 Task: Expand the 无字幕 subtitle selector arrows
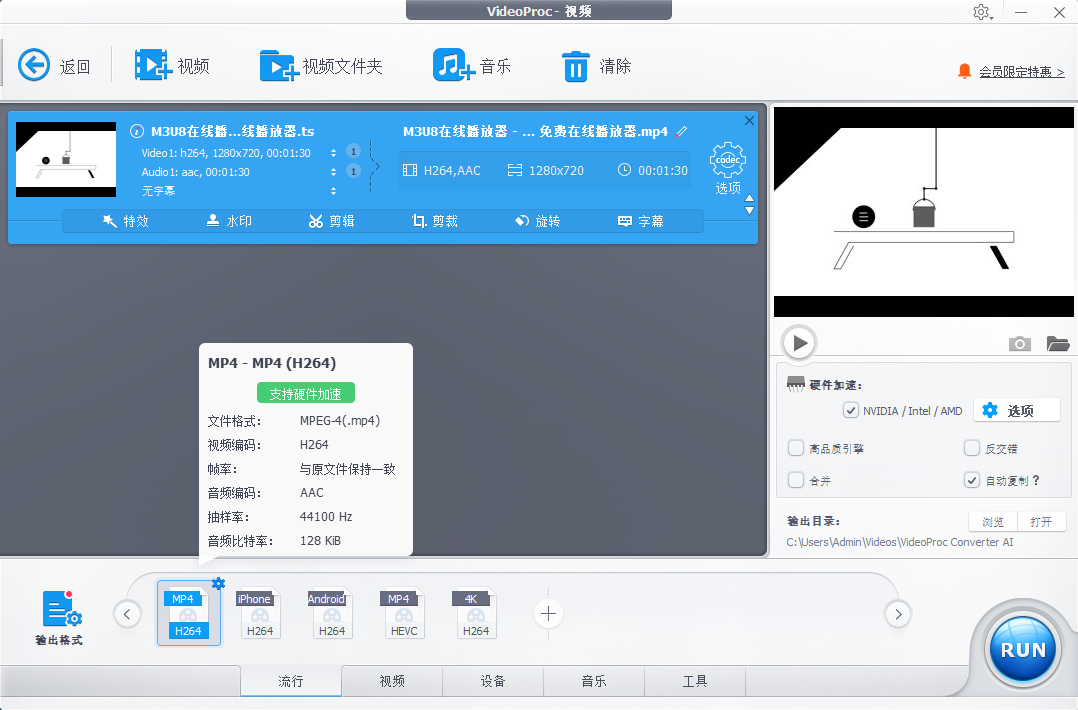333,190
